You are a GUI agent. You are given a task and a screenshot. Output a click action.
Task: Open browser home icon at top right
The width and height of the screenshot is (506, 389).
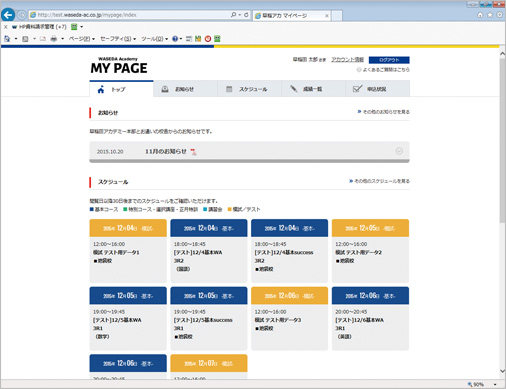pyautogui.click(x=480, y=15)
